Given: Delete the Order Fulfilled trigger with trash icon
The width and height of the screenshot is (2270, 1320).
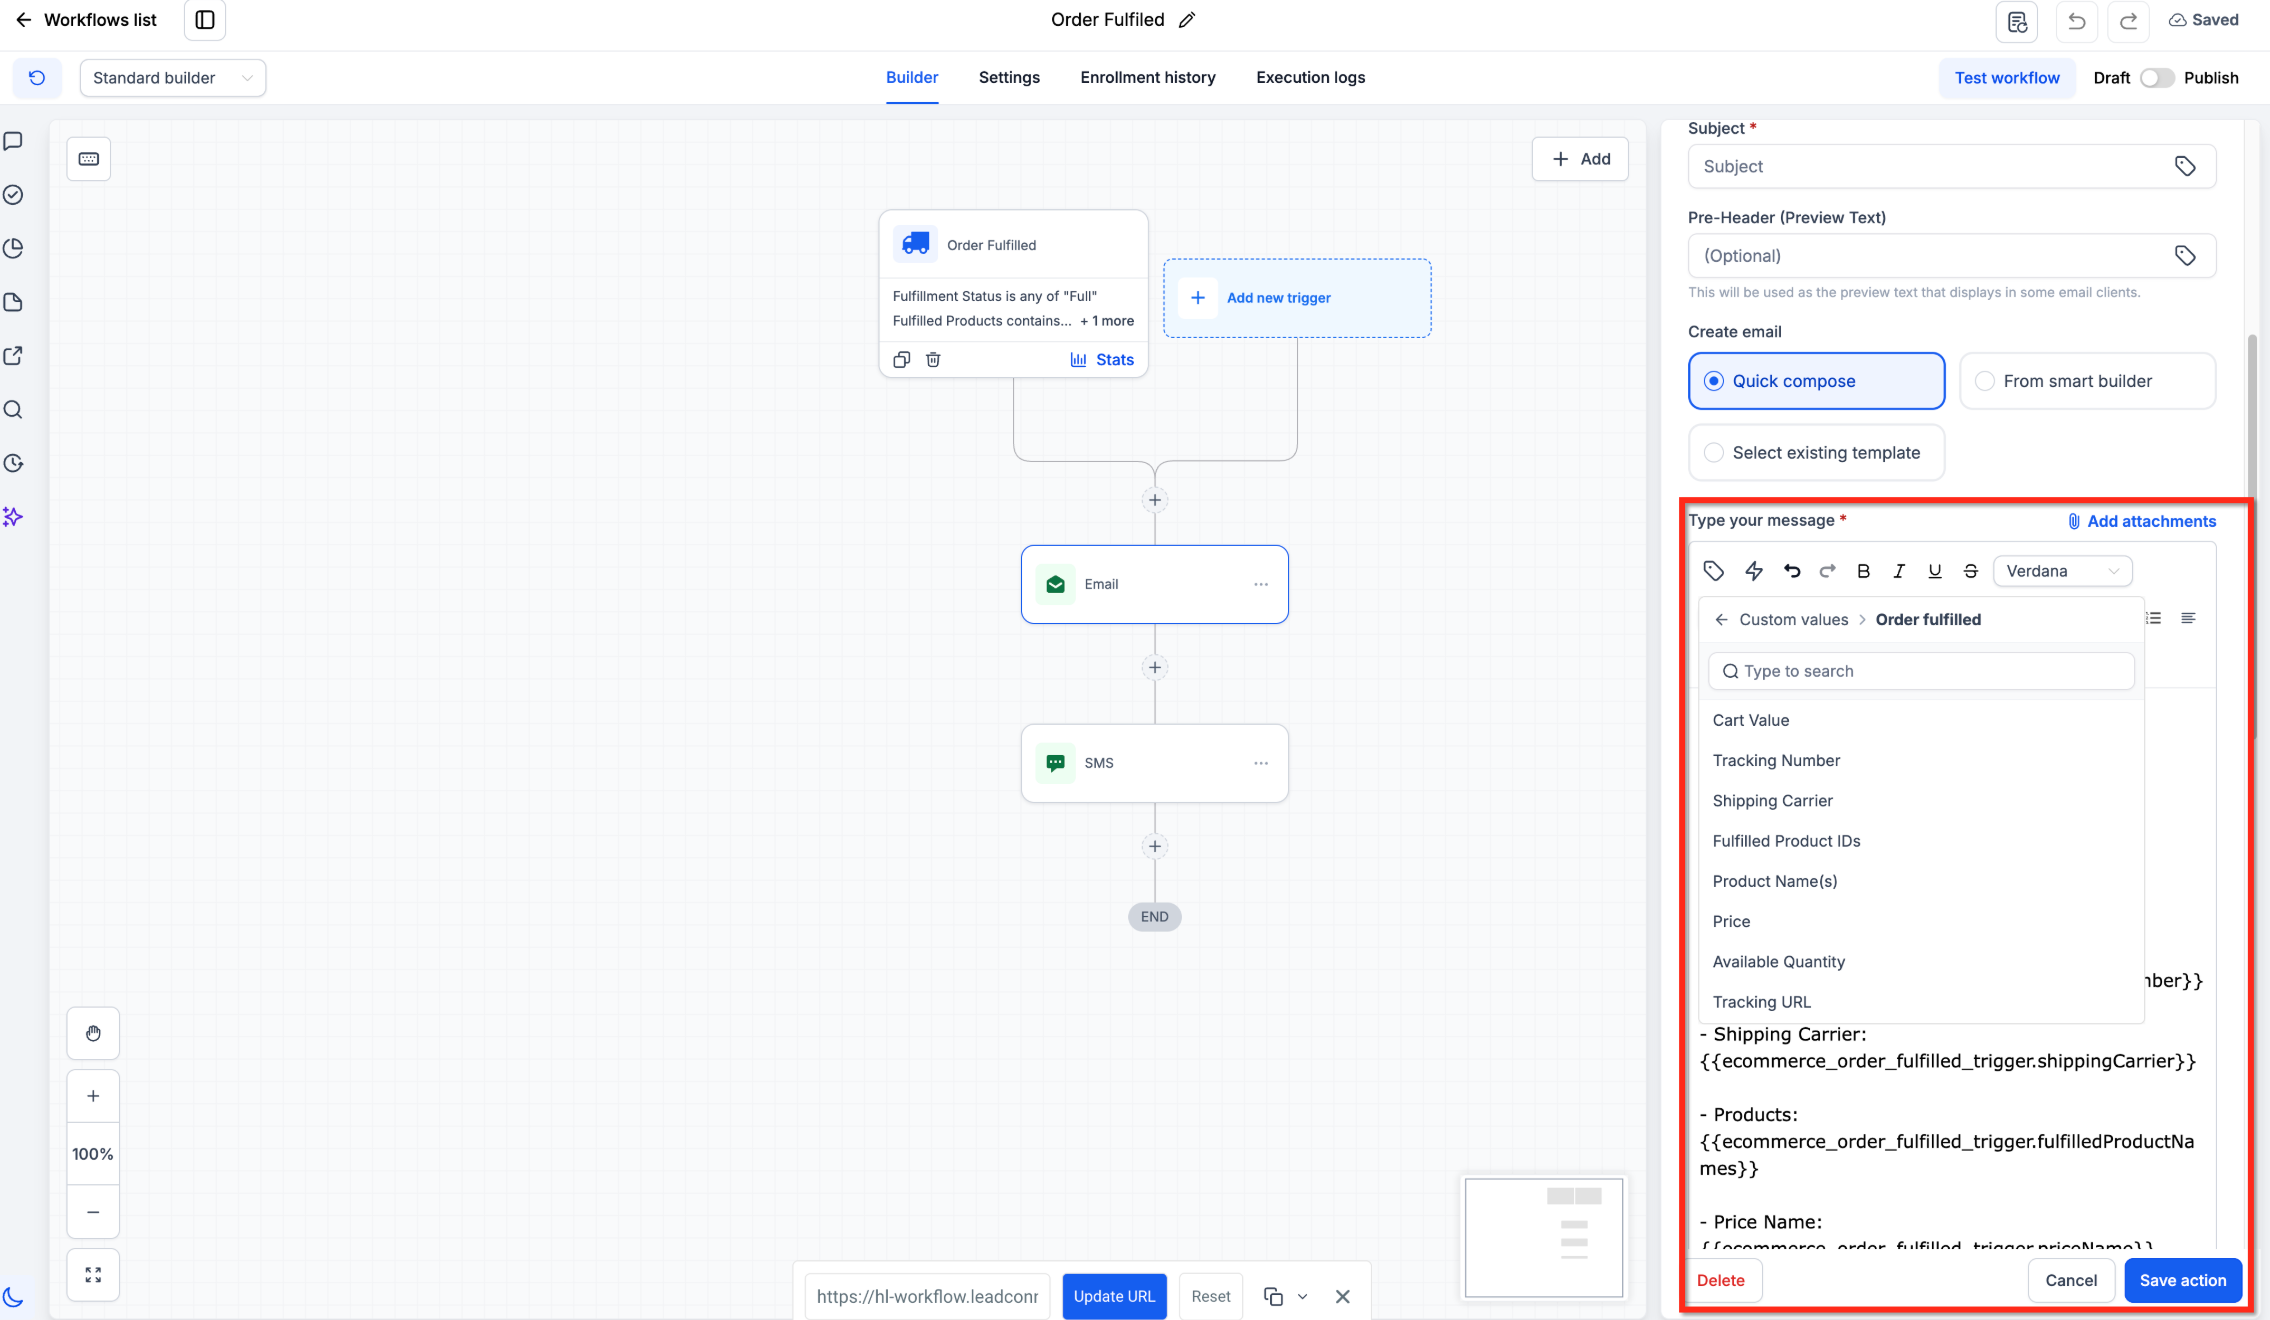Looking at the screenshot, I should tap(933, 360).
